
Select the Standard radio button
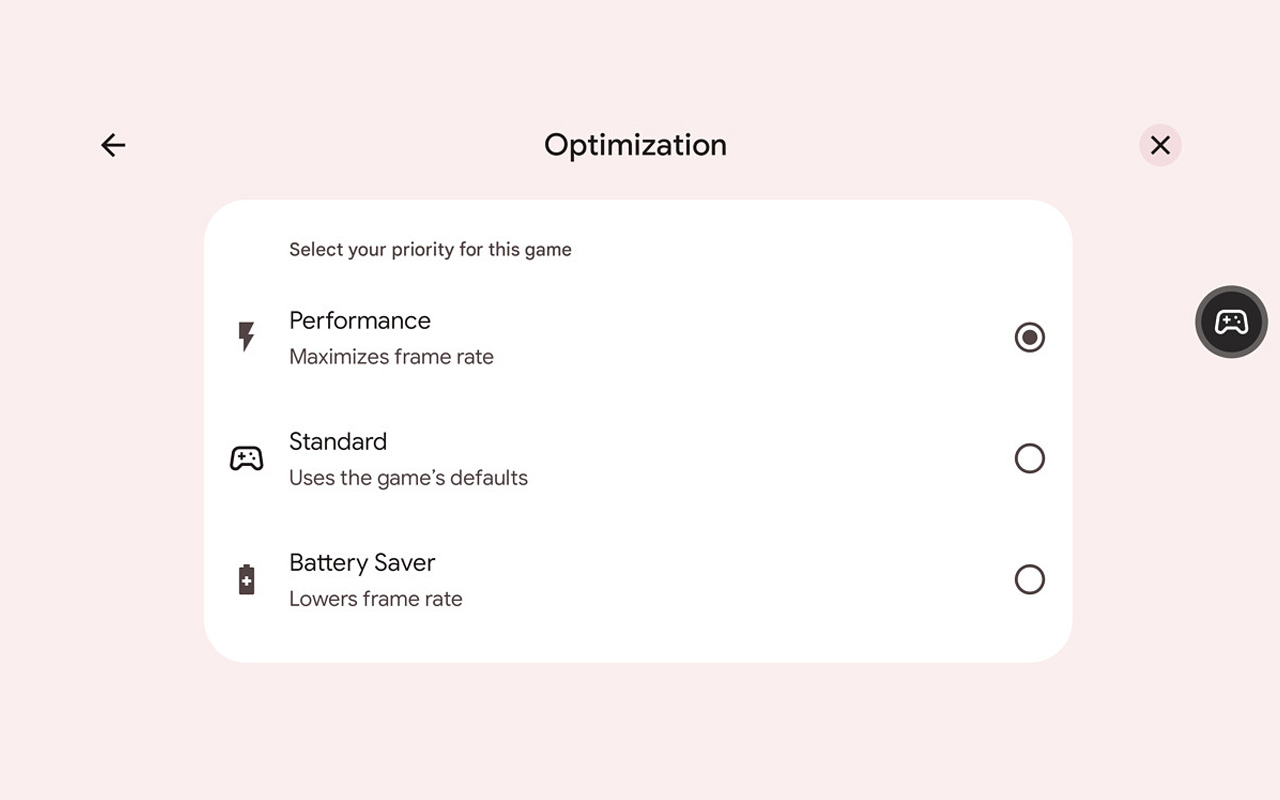tap(1029, 458)
